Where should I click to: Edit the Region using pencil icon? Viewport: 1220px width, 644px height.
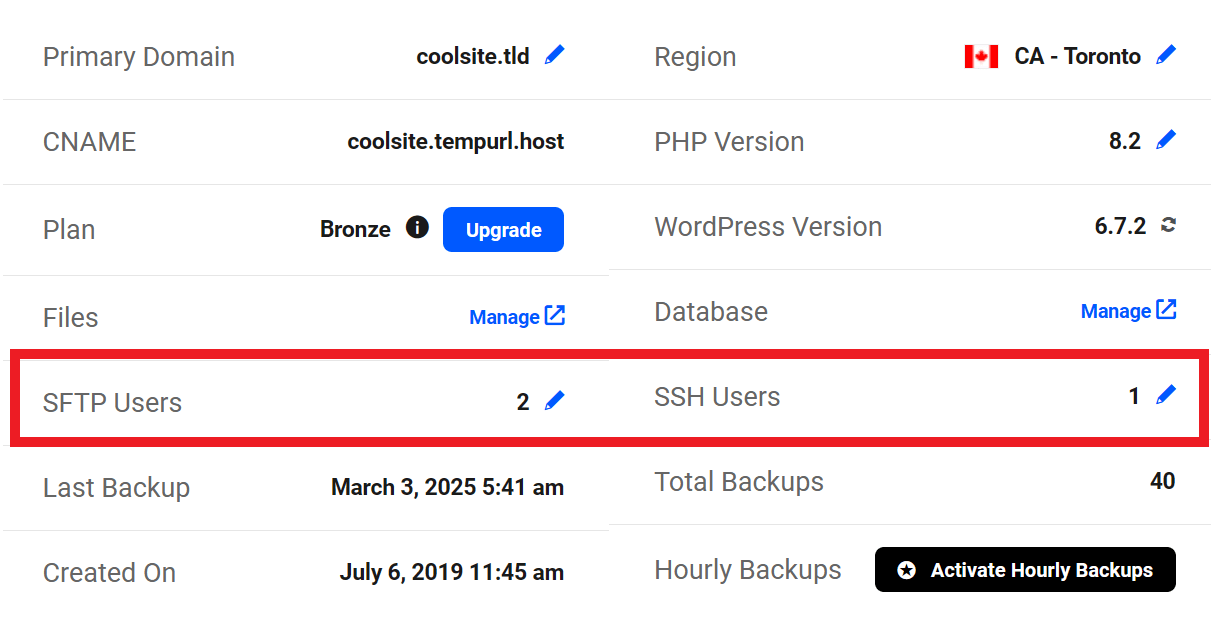coord(1166,55)
